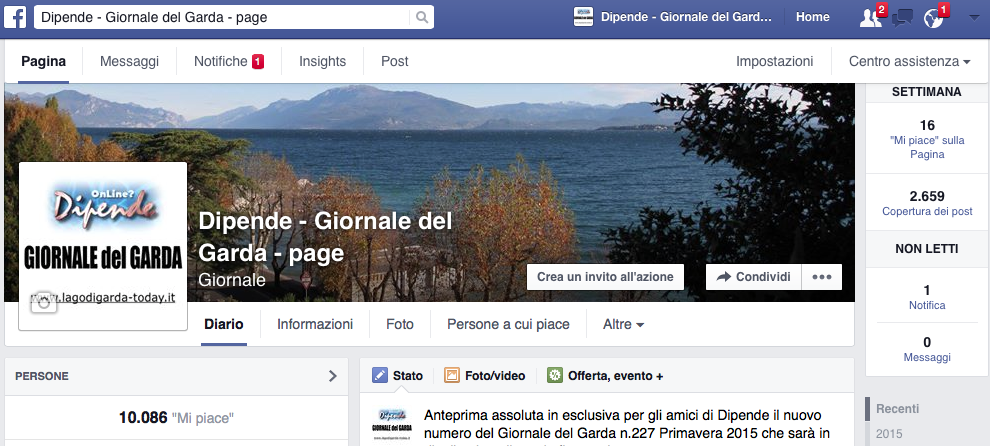
Task: Click the Home link in top bar
Action: [x=813, y=17]
